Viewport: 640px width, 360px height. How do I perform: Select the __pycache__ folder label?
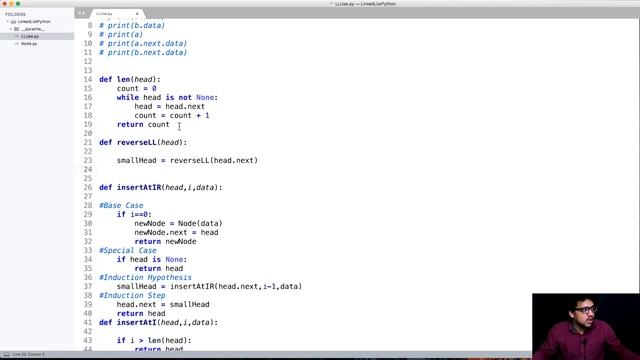33,29
